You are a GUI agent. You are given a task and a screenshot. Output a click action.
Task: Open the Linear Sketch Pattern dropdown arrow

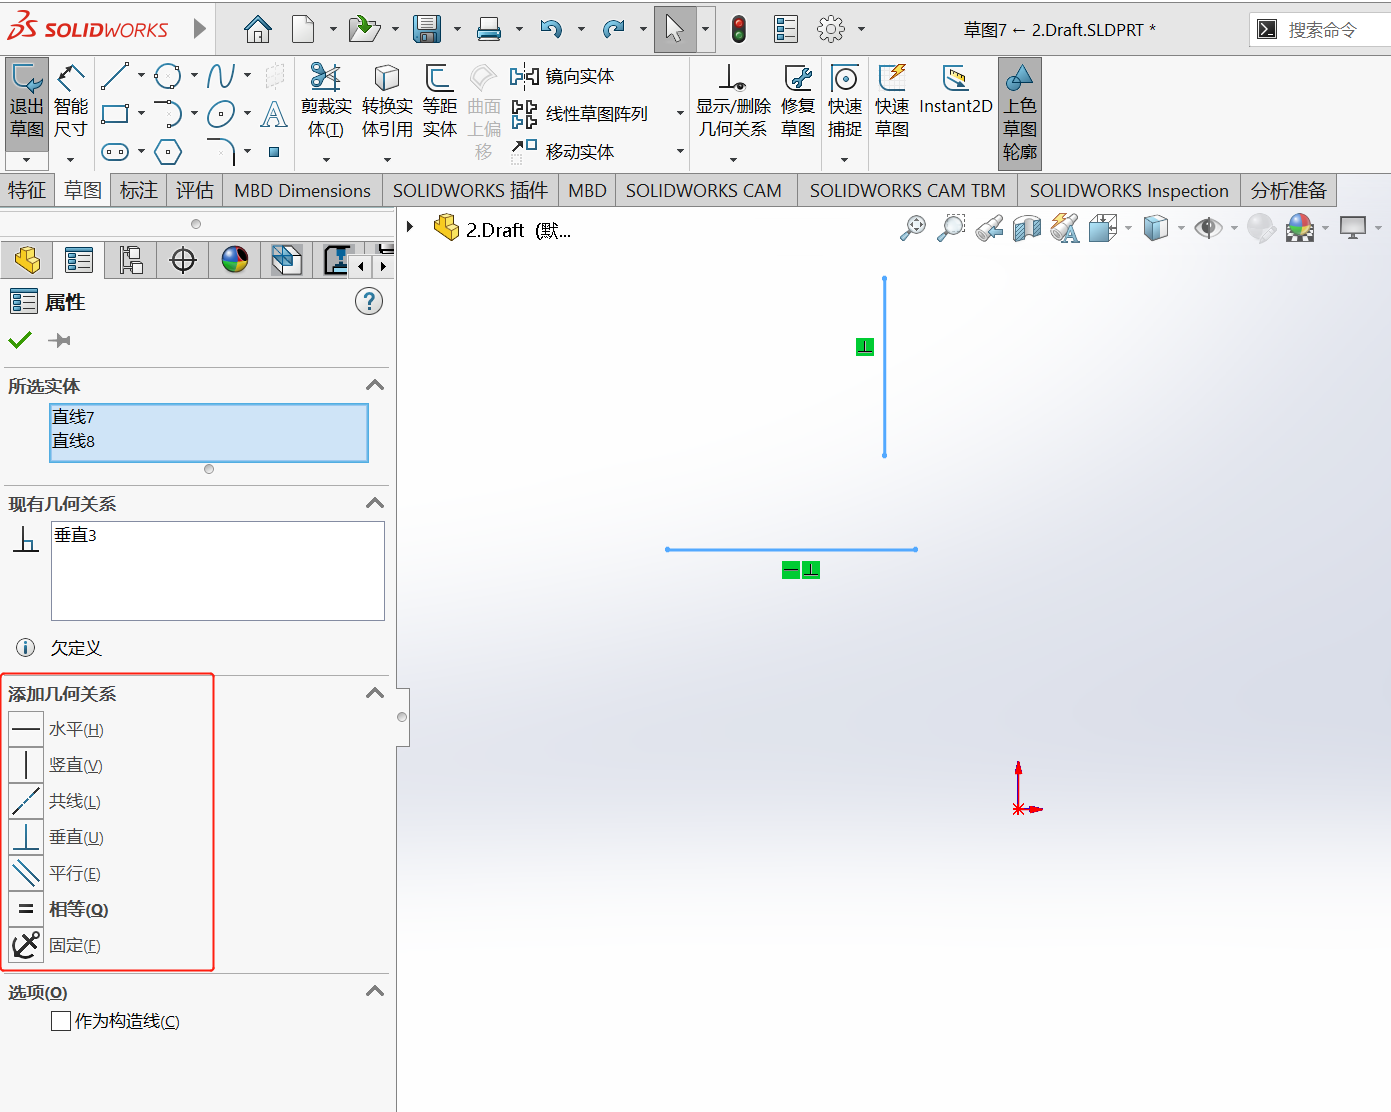point(680,113)
